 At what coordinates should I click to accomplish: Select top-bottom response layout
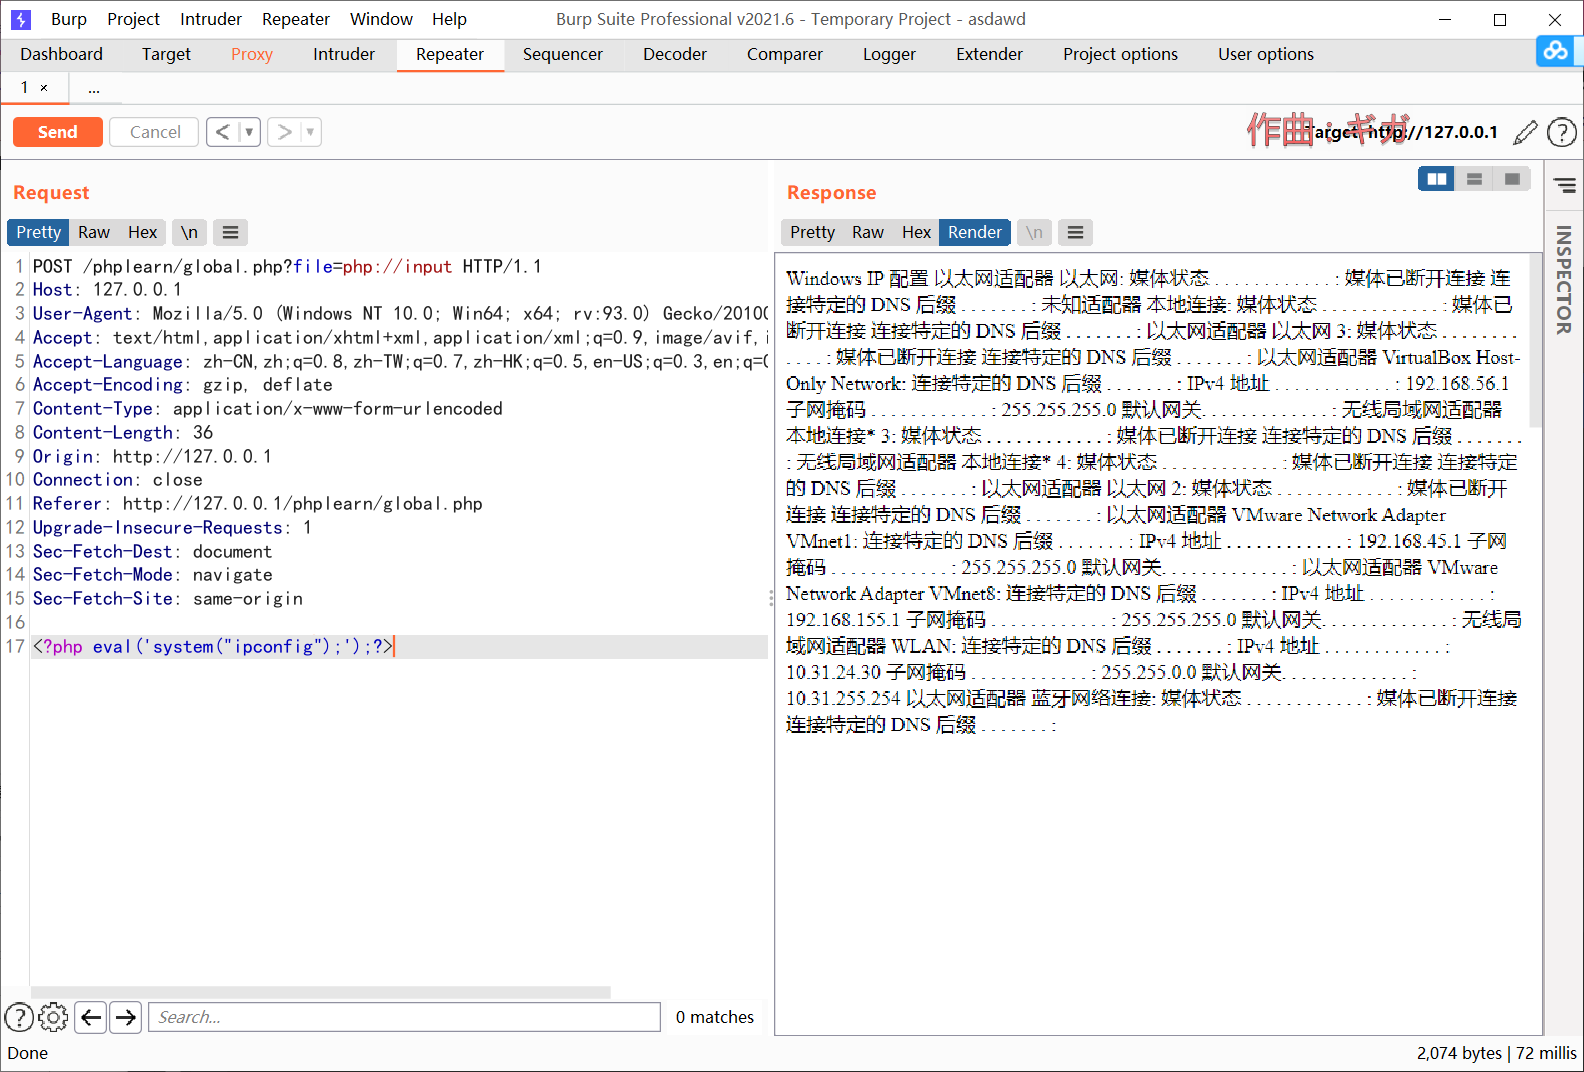coord(1474,179)
